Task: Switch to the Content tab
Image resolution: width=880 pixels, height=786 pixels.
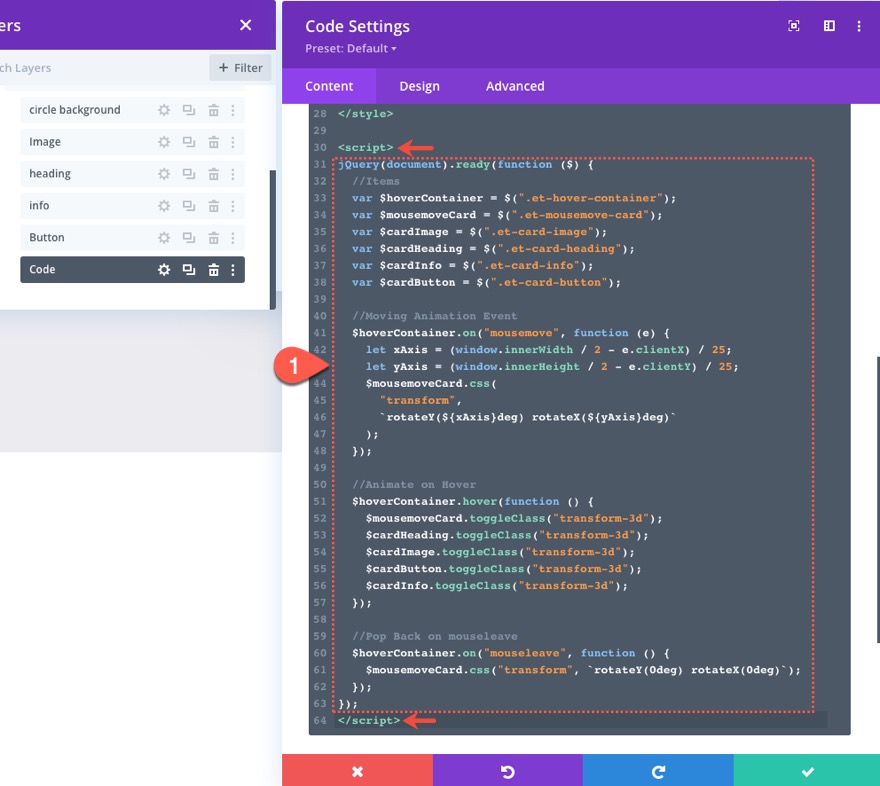Action: click(329, 86)
